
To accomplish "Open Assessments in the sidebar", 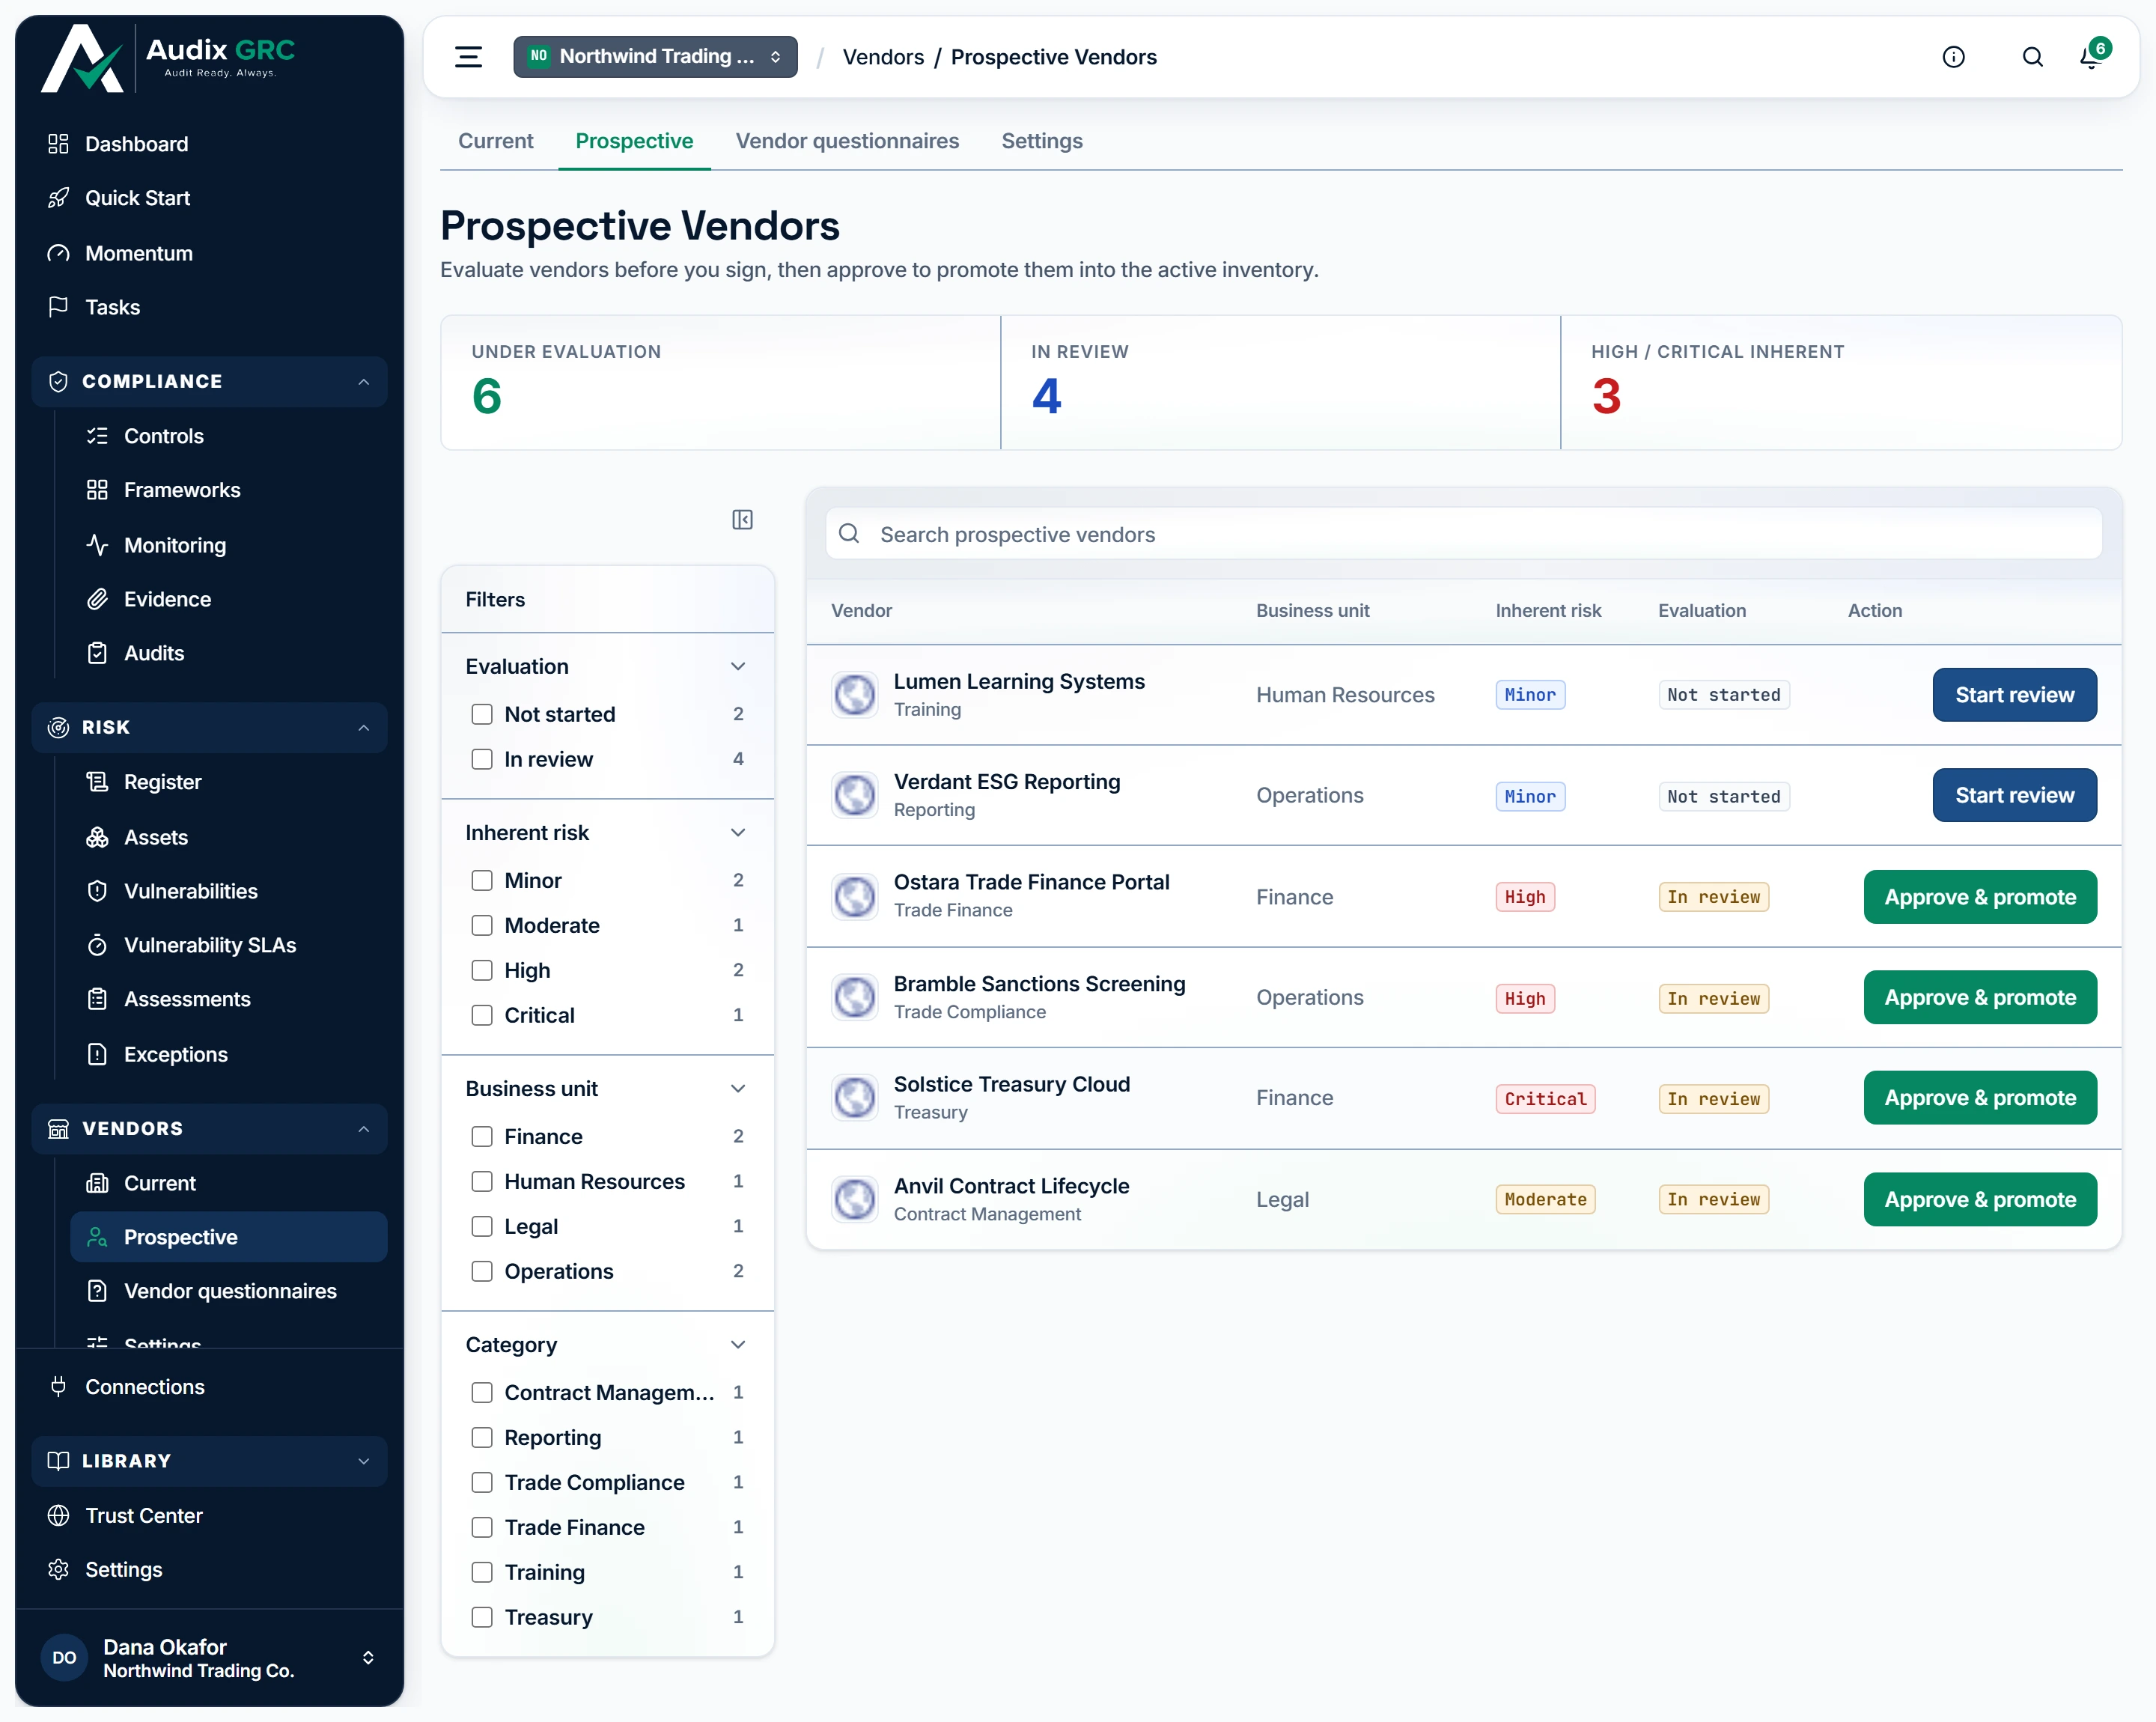I will tap(228, 999).
